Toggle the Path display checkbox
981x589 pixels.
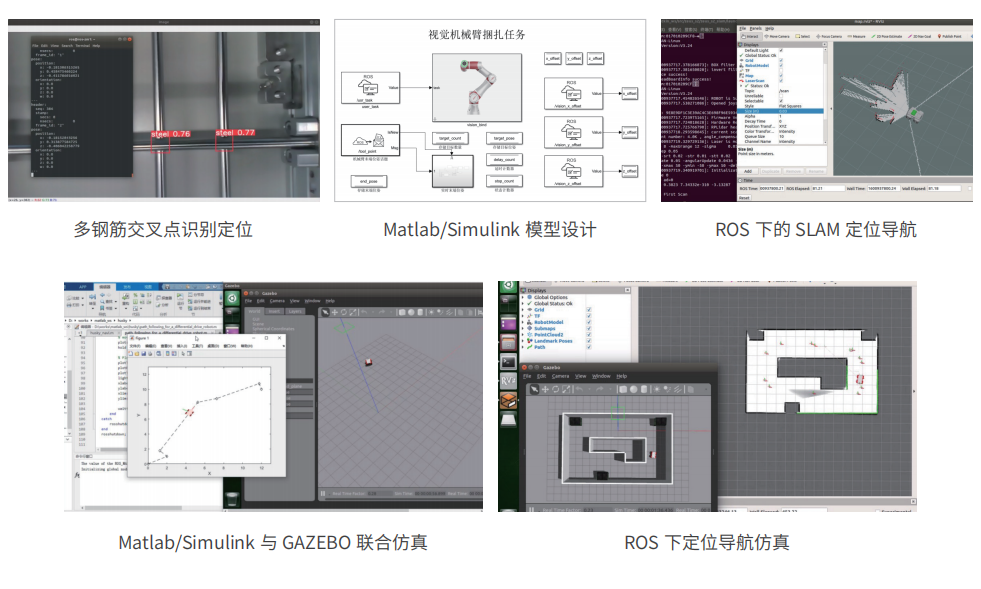[589, 347]
